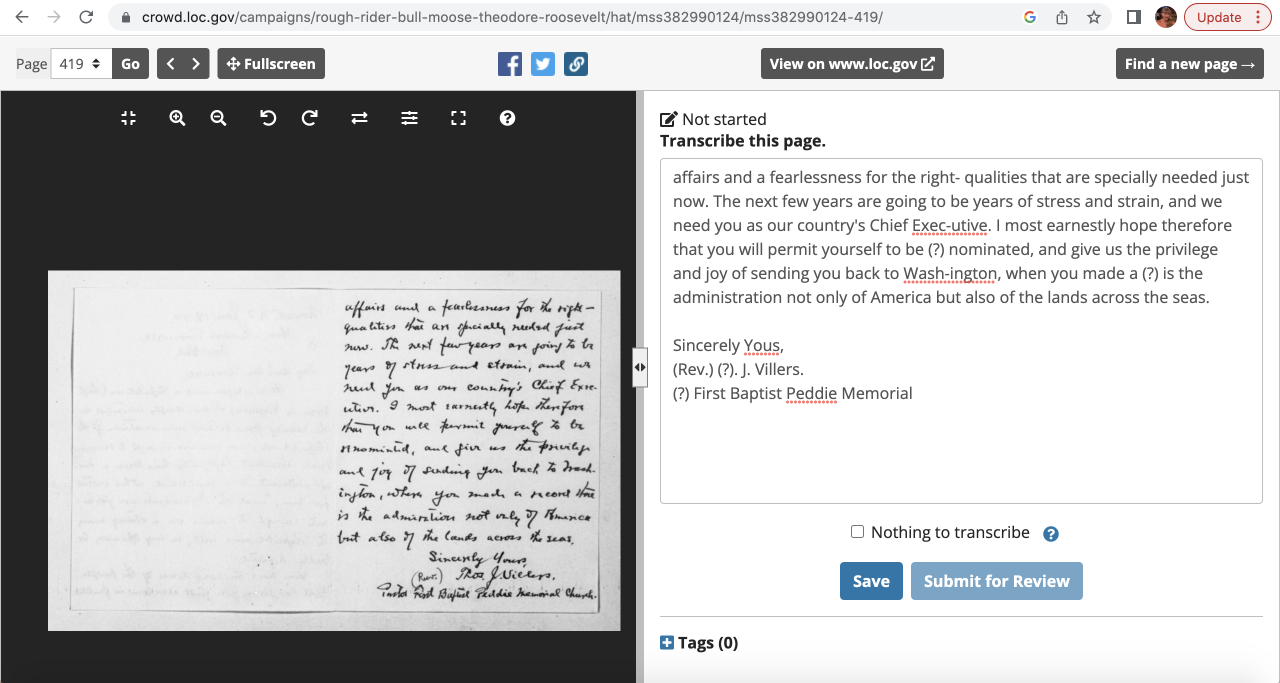1280x683 pixels.
Task: Click Find a new page
Action: point(1190,64)
